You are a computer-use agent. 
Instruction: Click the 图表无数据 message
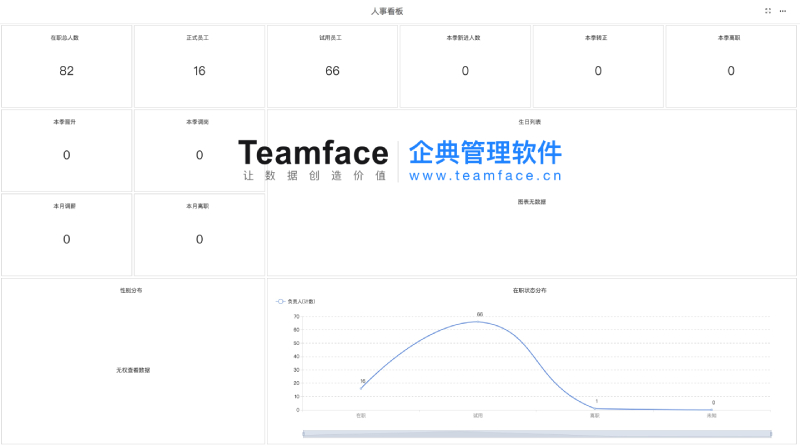pyautogui.click(x=532, y=202)
